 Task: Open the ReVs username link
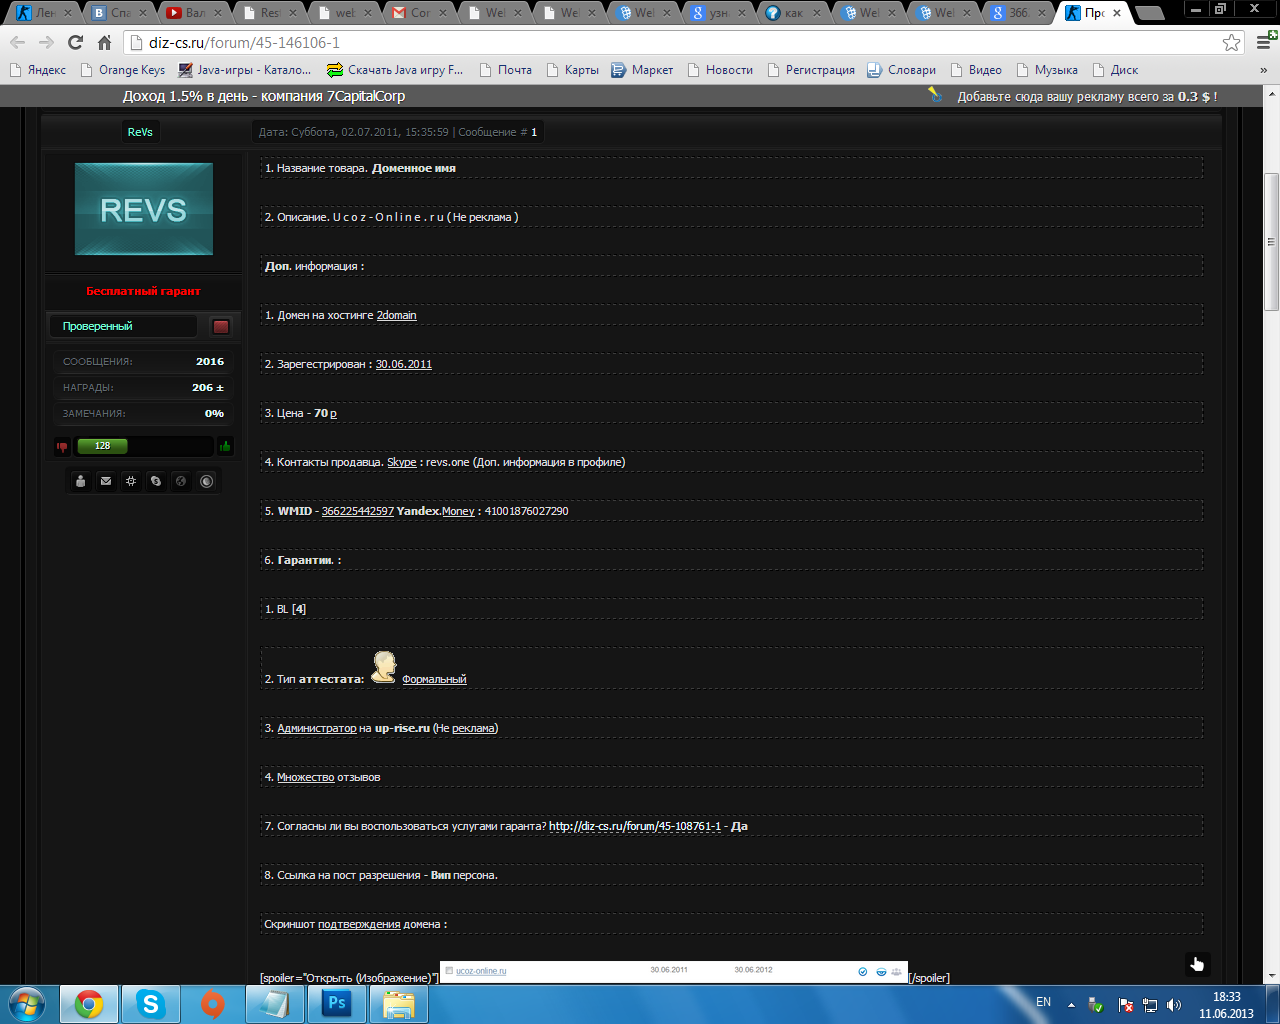[140, 132]
